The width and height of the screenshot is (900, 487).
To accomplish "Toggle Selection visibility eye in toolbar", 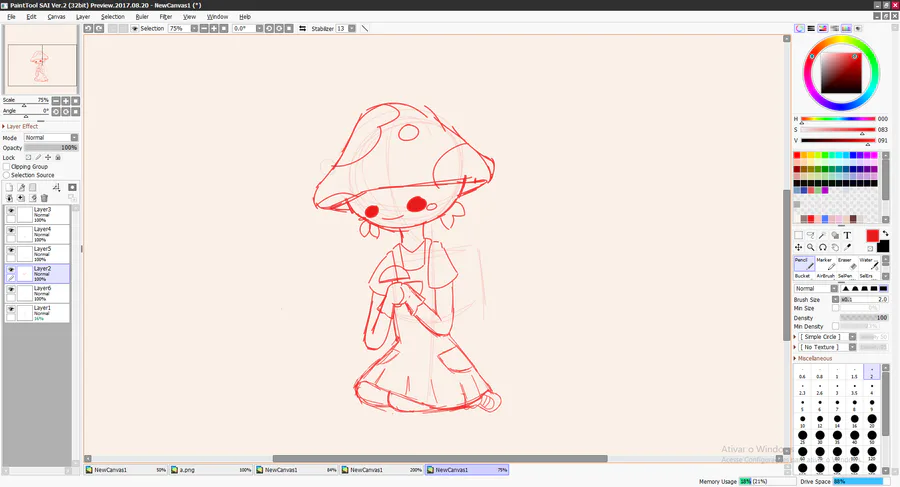I will (135, 28).
